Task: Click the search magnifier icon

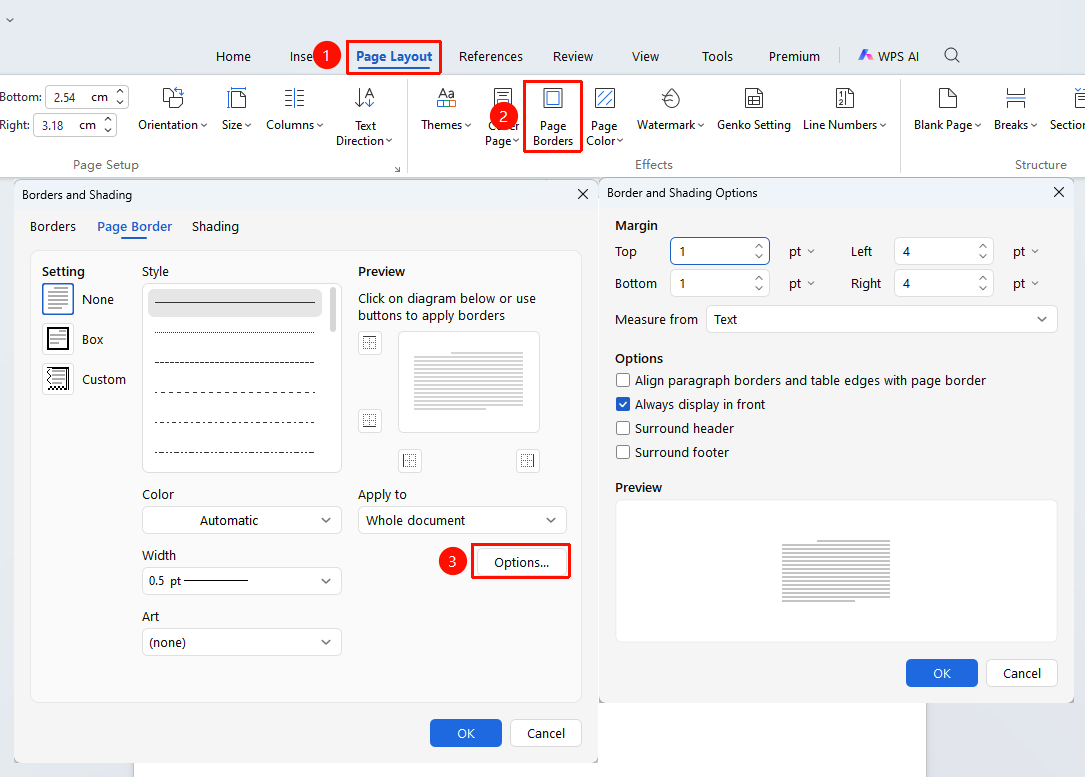Action: [951, 55]
